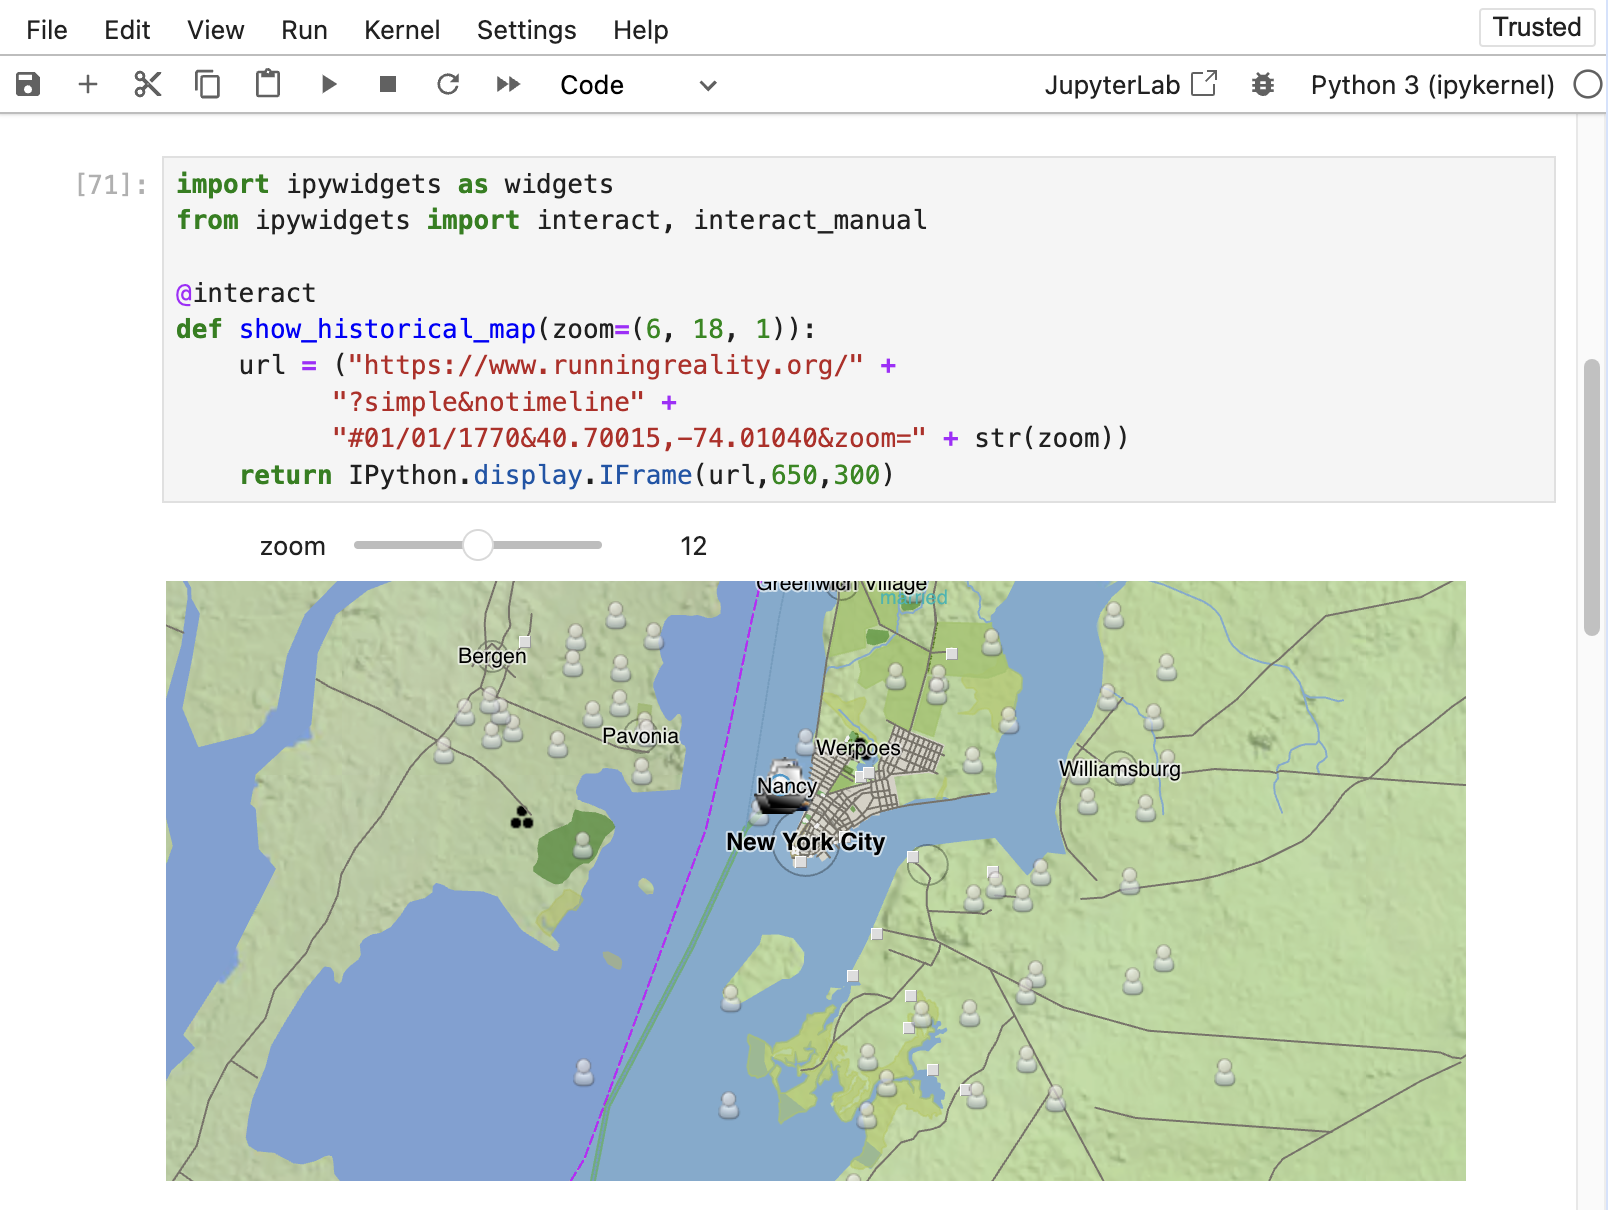Open the Kernel menu
Screen dimensions: 1608x1210
pos(402,30)
